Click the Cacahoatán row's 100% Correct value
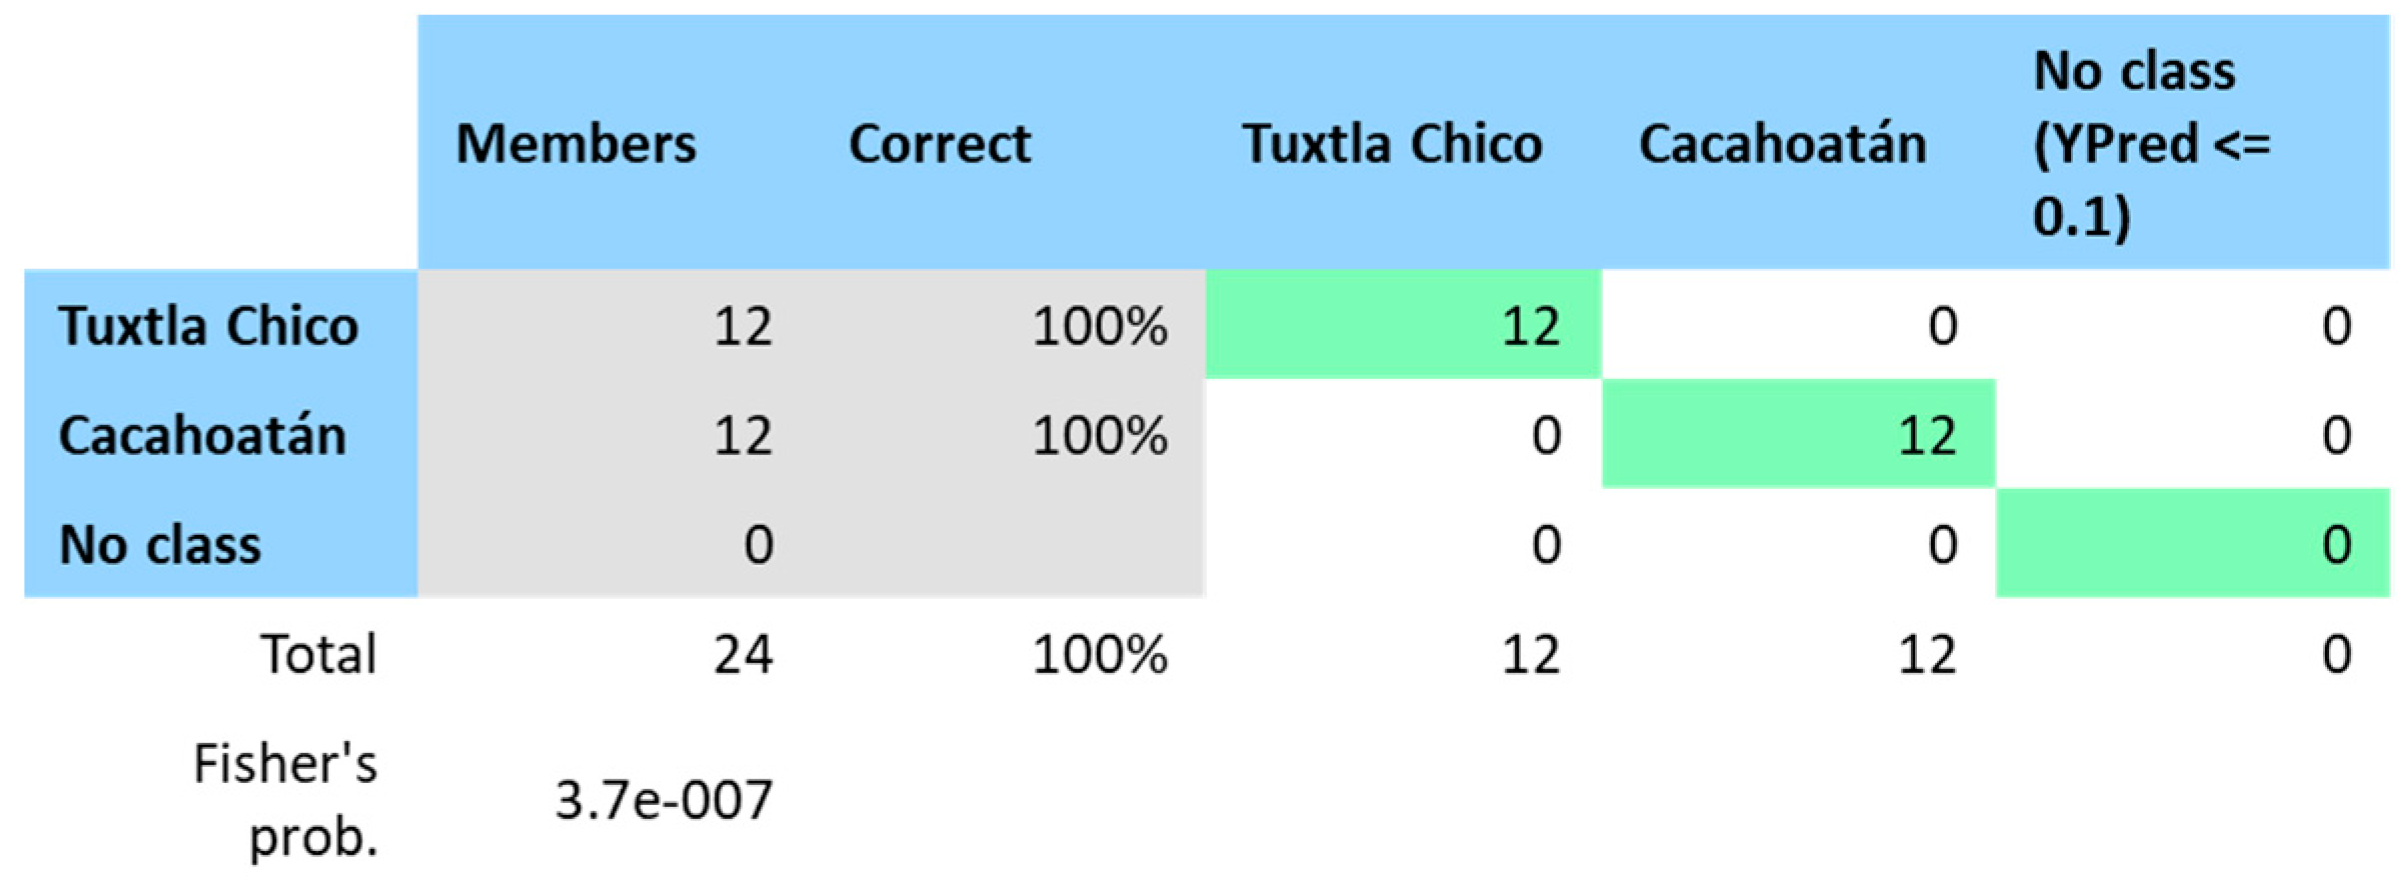The image size is (2403, 887). 1100,436
